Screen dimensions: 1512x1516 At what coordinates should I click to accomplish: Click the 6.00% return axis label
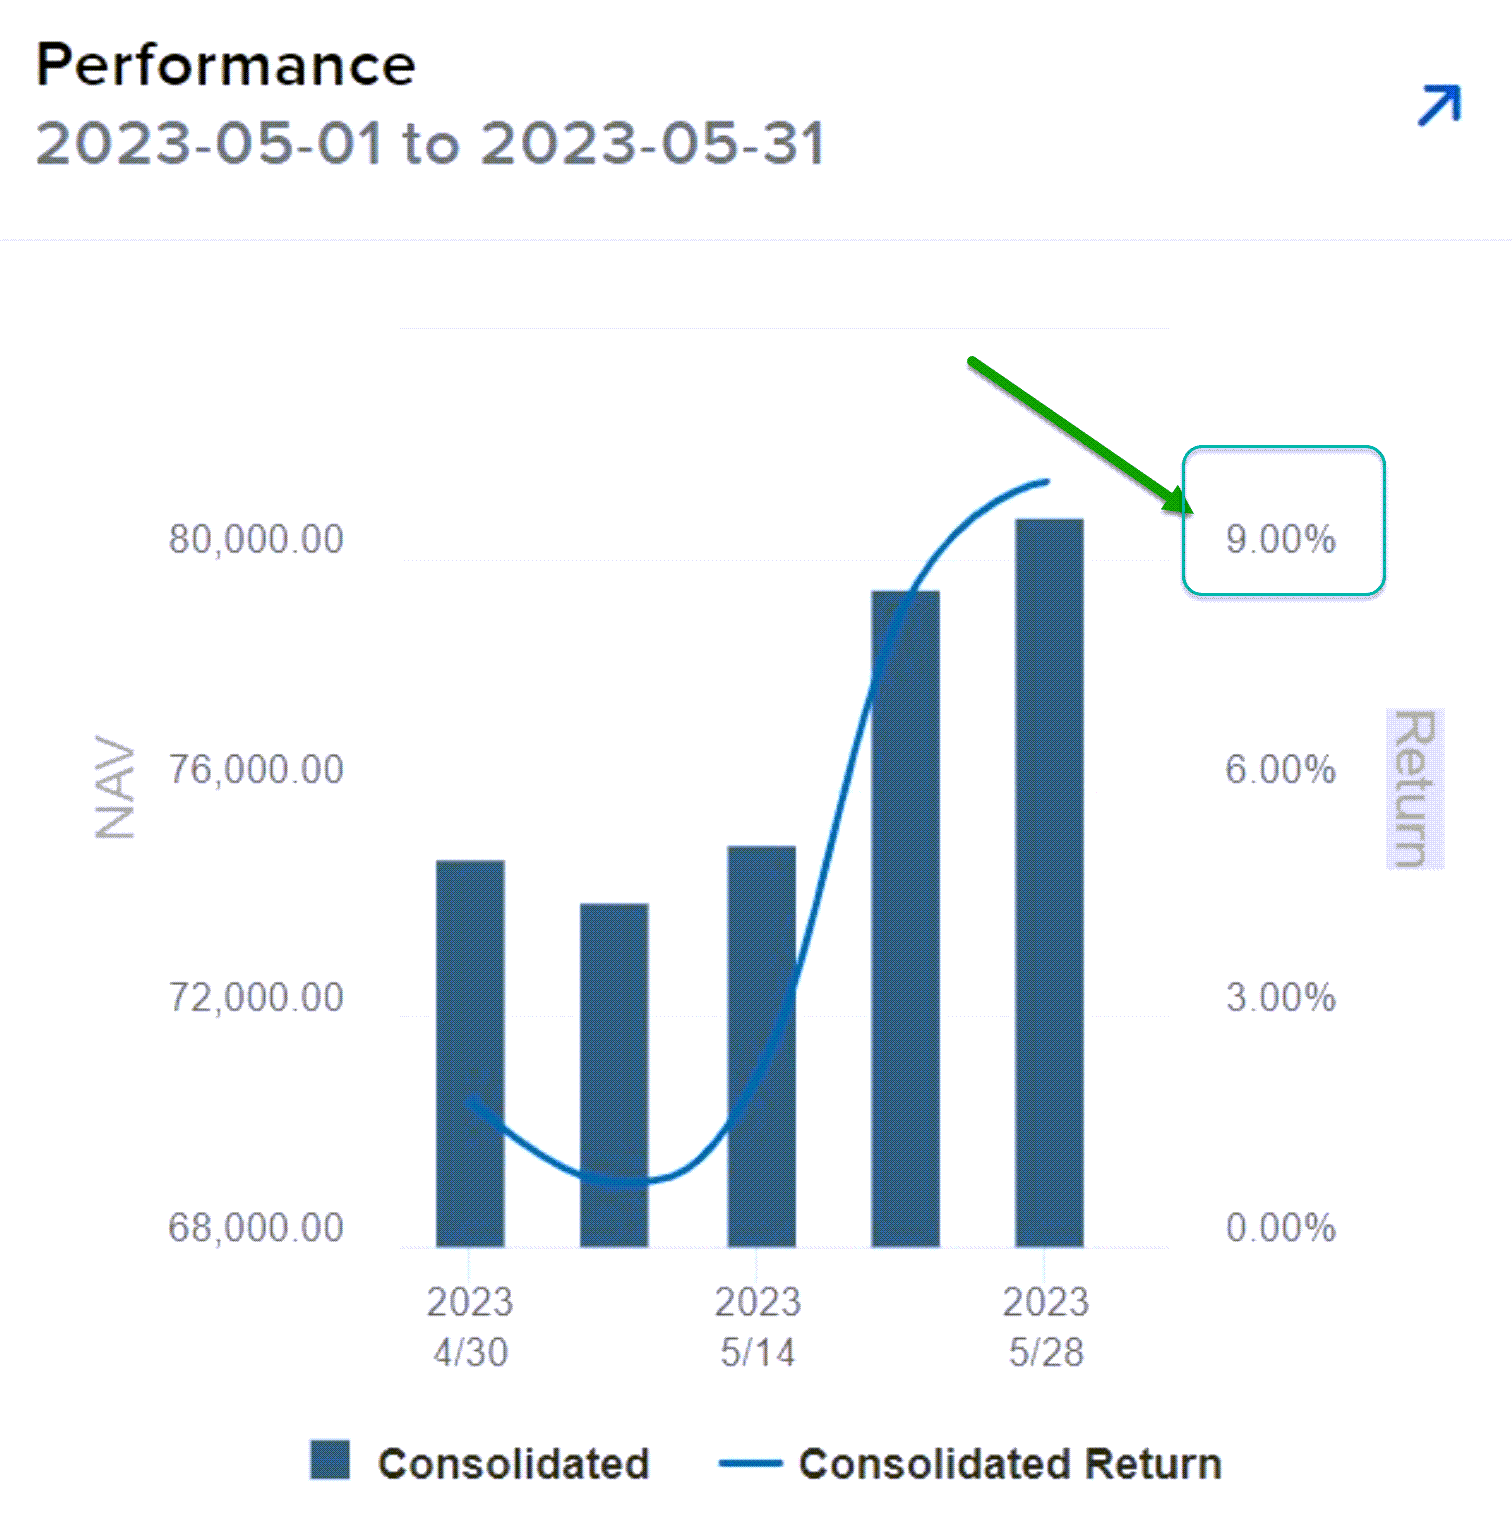click(1281, 770)
